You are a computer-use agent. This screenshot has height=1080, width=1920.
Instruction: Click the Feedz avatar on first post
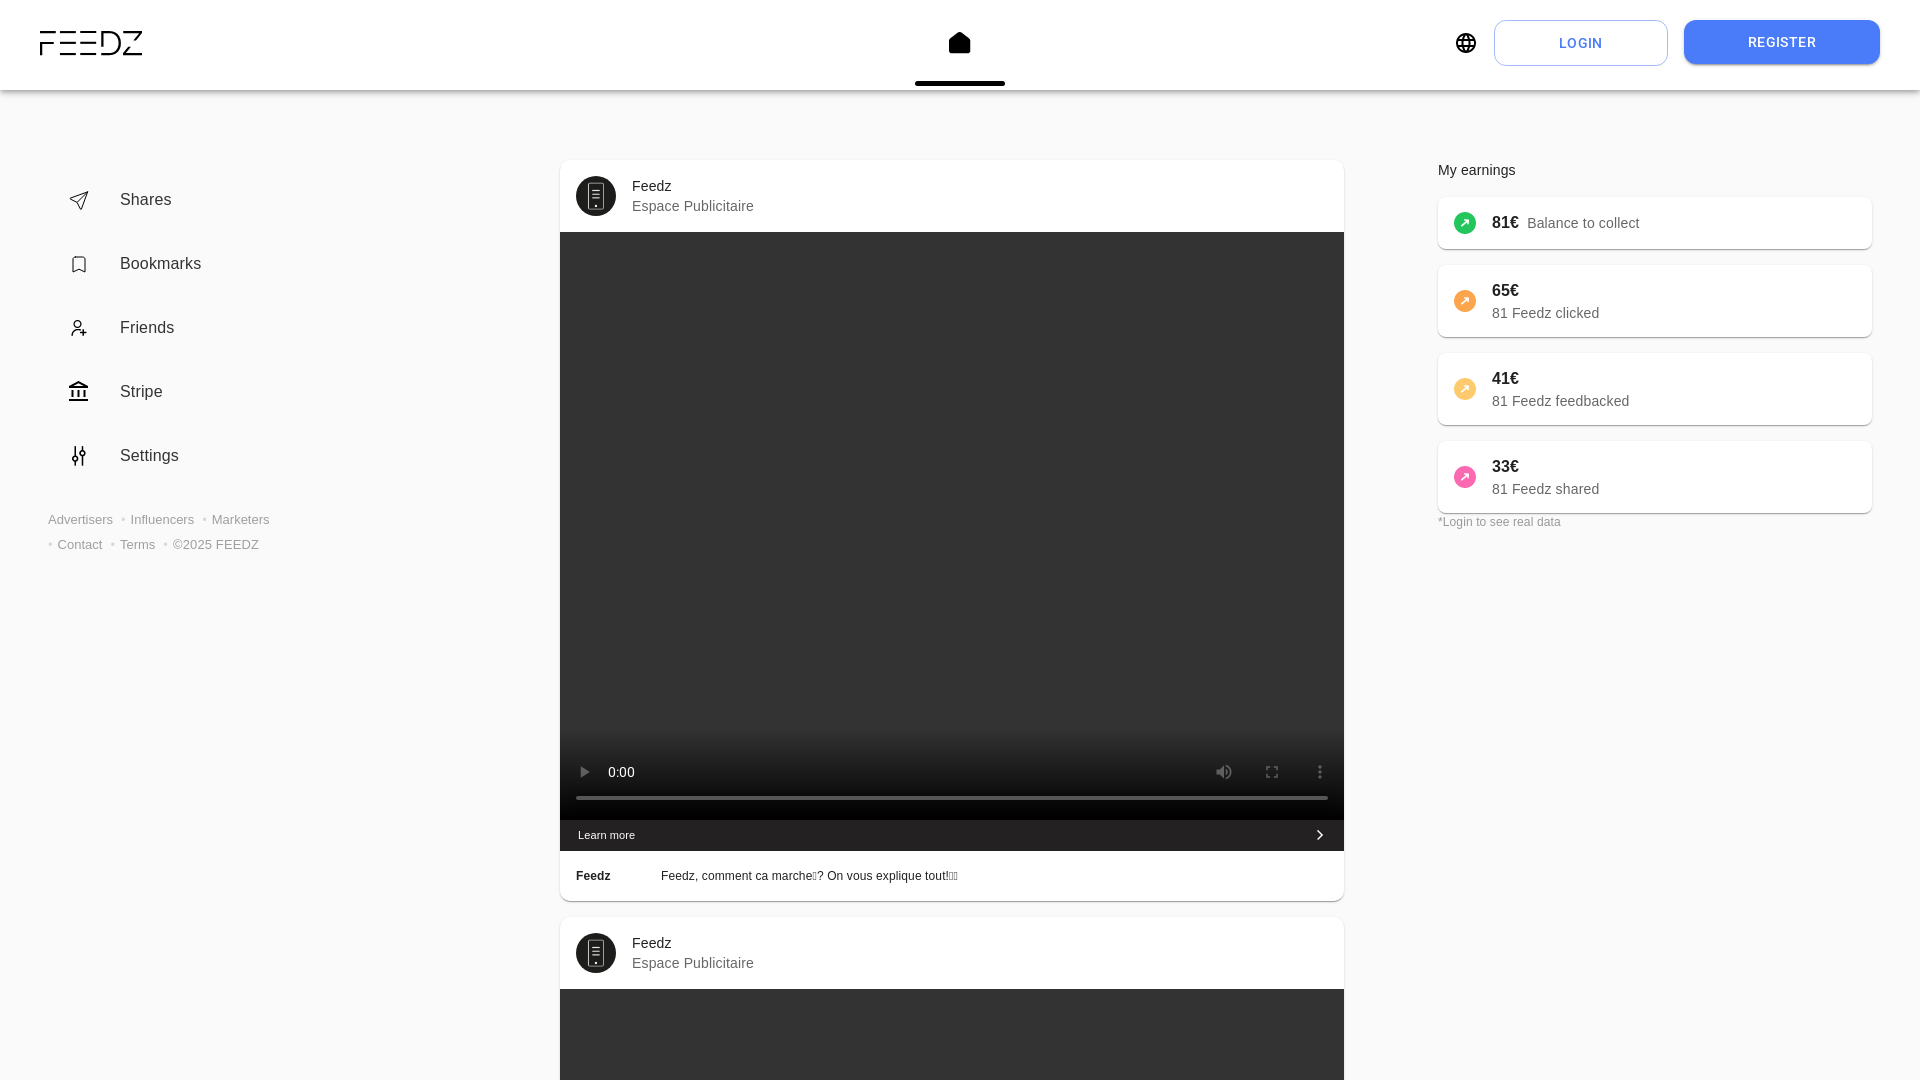[x=596, y=196]
